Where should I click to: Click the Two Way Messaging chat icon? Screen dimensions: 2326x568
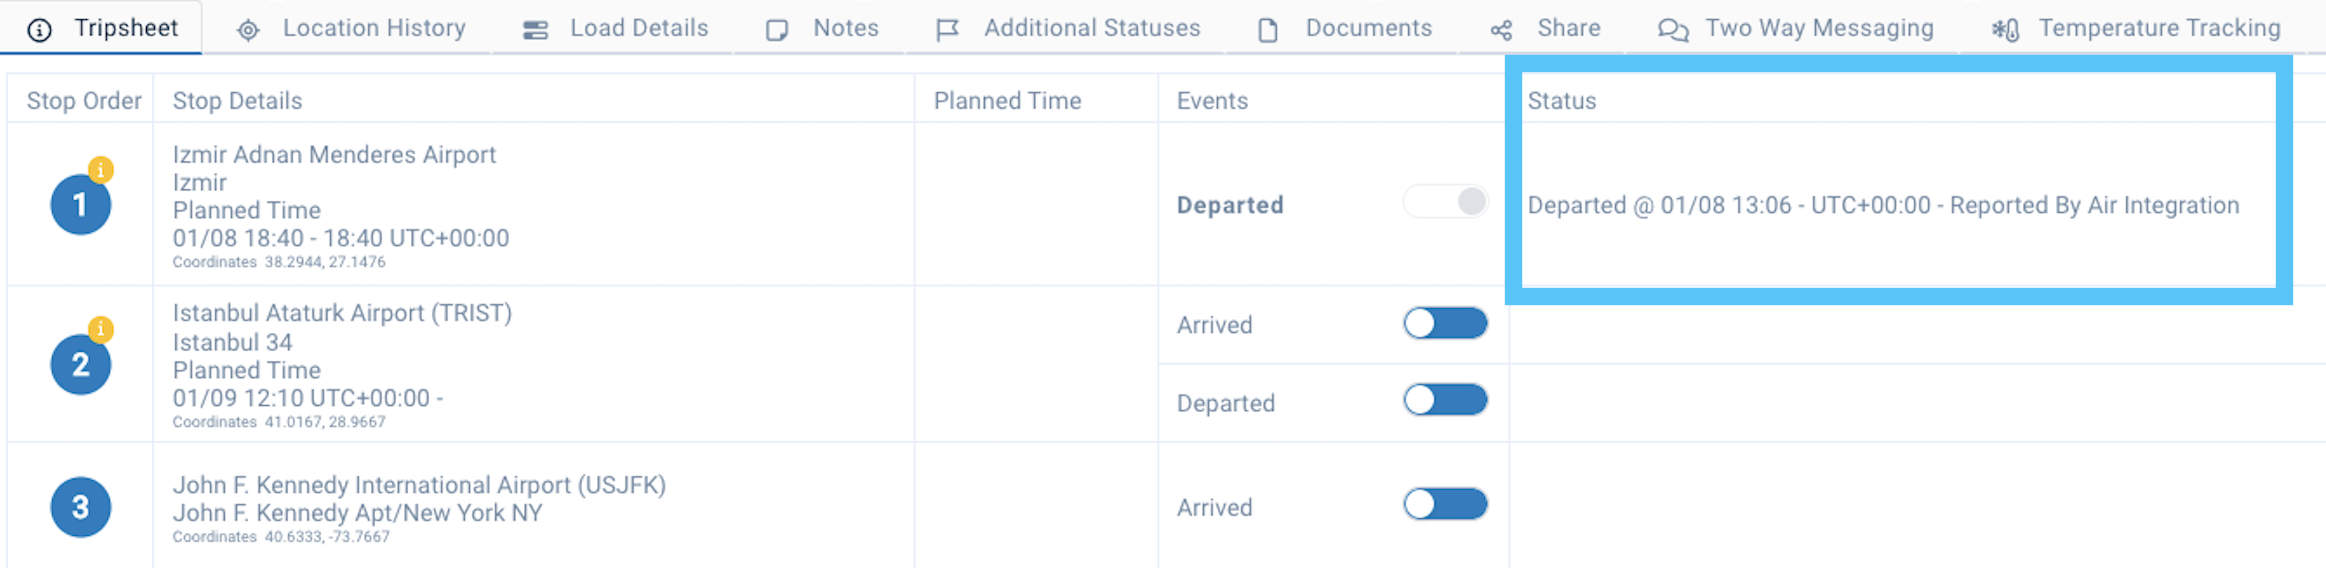1673,30
